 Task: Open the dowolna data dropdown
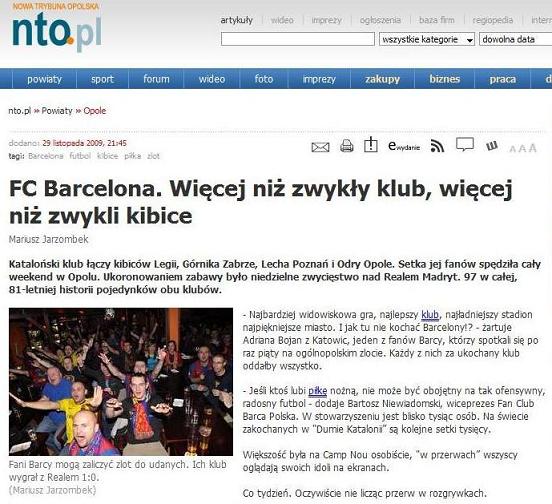click(515, 39)
